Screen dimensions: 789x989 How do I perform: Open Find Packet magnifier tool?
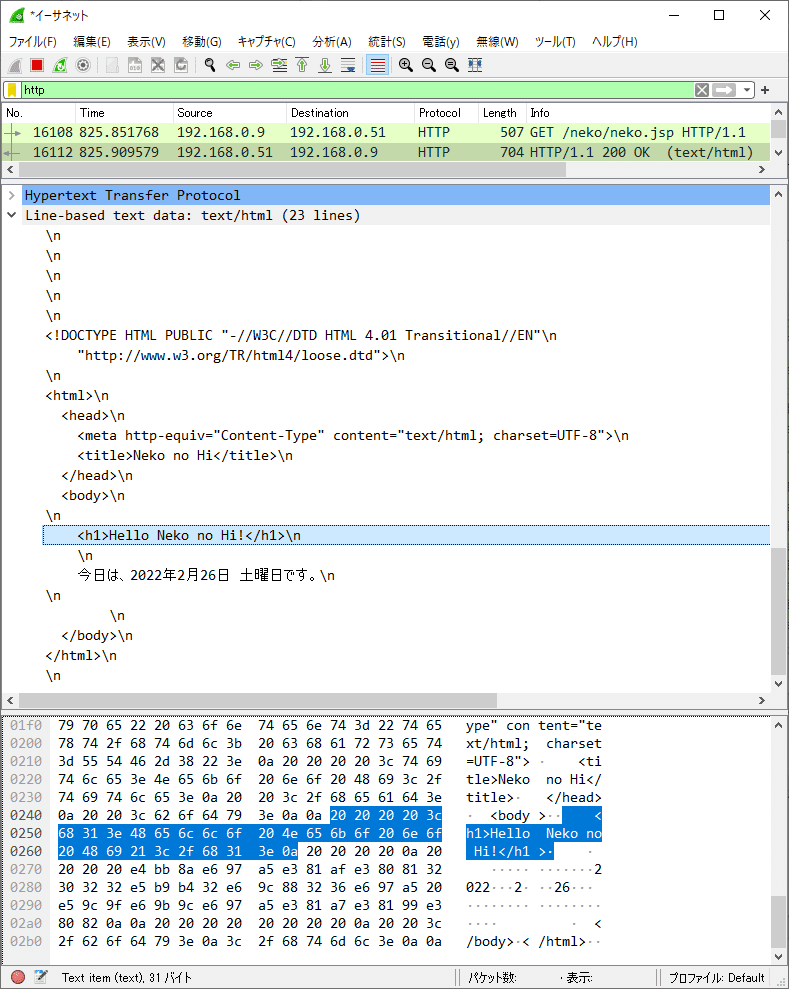210,65
